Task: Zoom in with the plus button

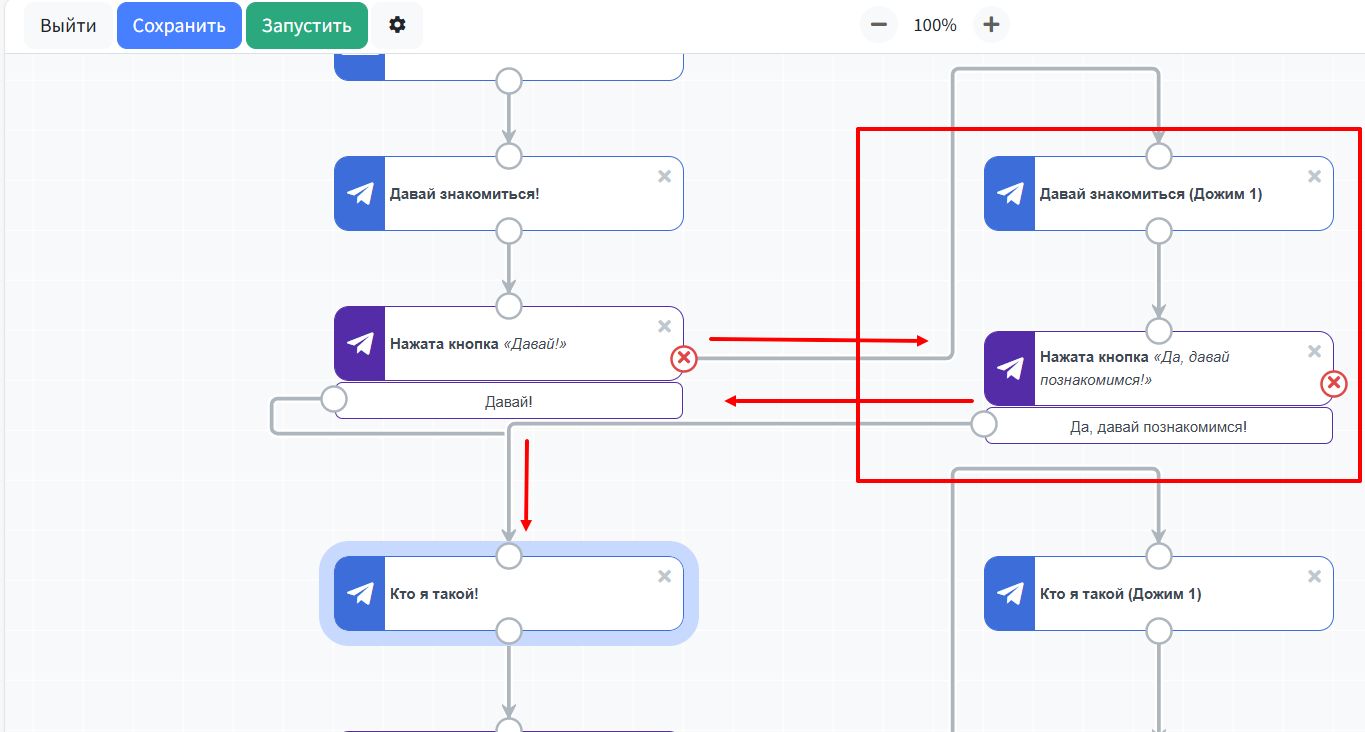Action: tap(991, 25)
